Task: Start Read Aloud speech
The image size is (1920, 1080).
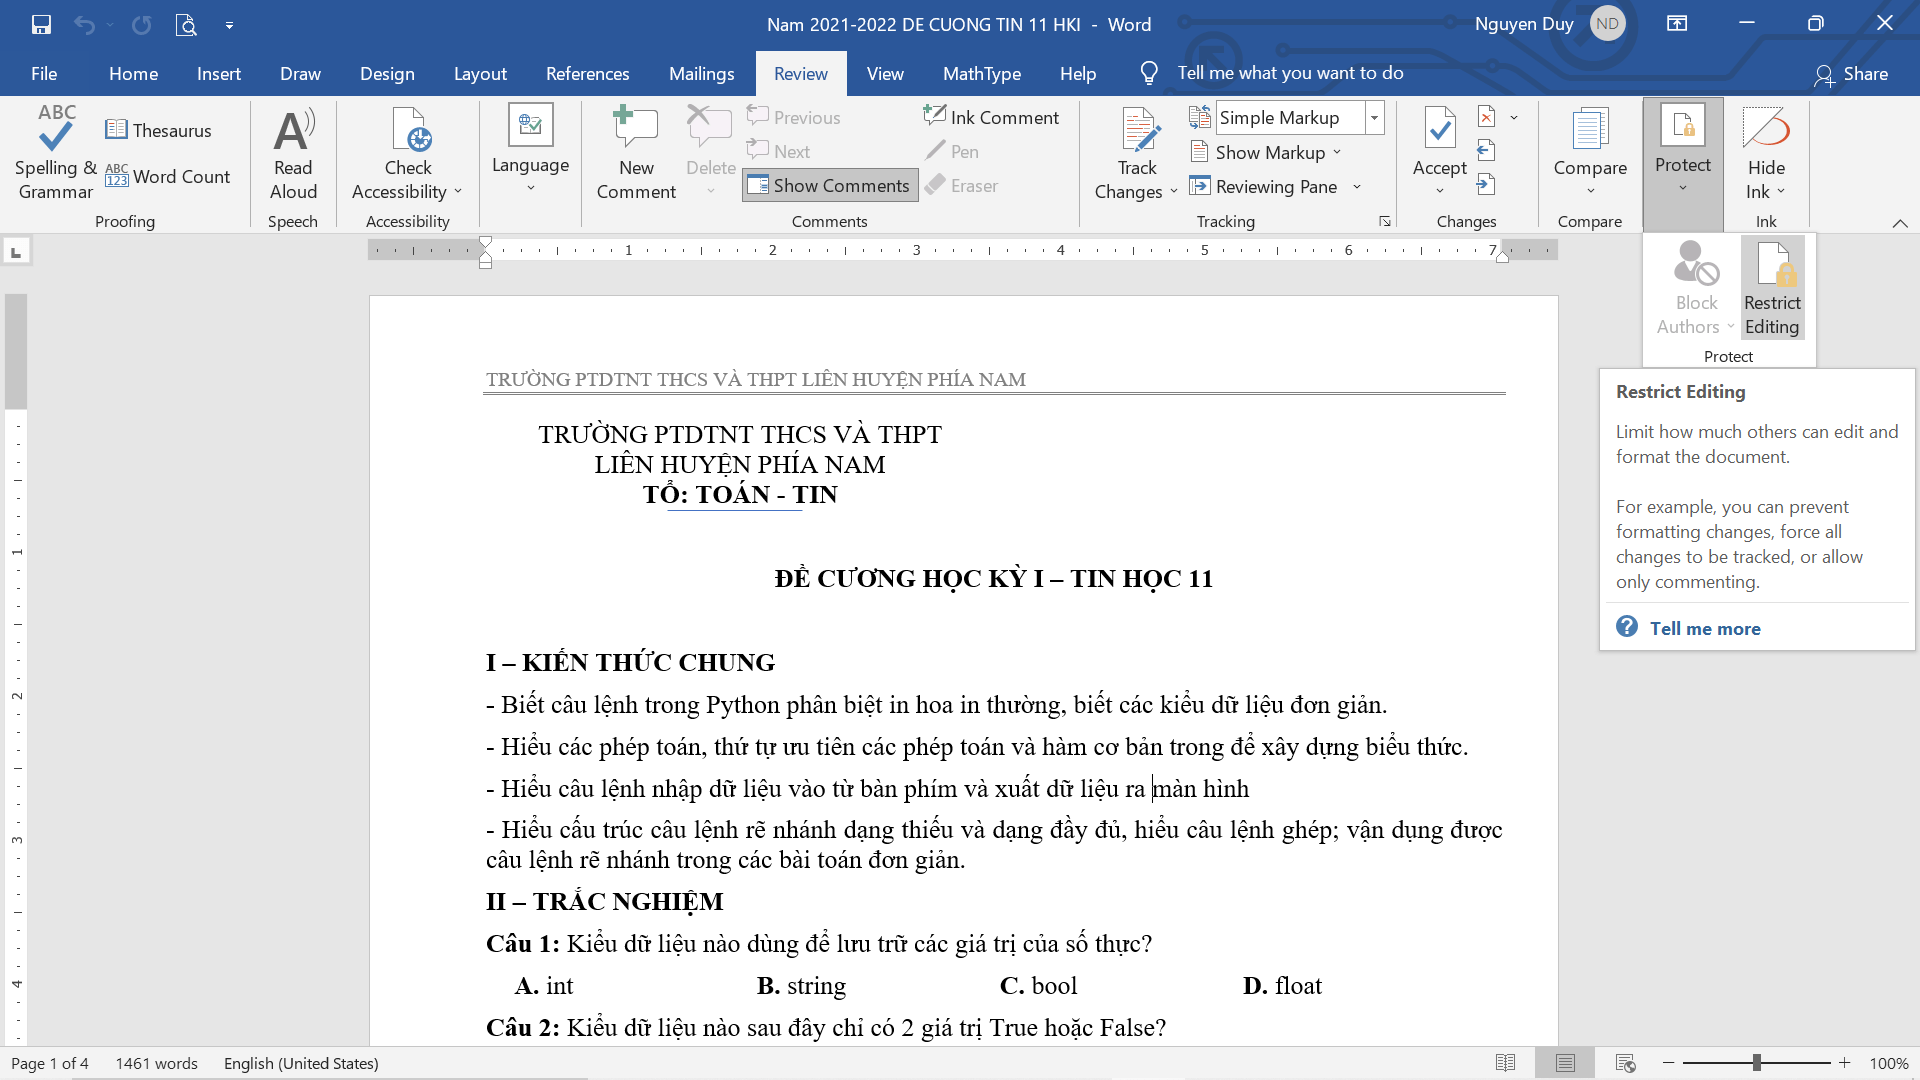Action: pos(293,153)
